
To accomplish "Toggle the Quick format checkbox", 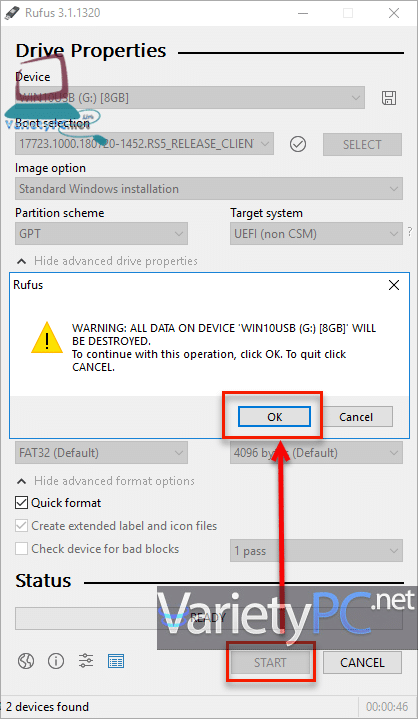I will coord(21,503).
